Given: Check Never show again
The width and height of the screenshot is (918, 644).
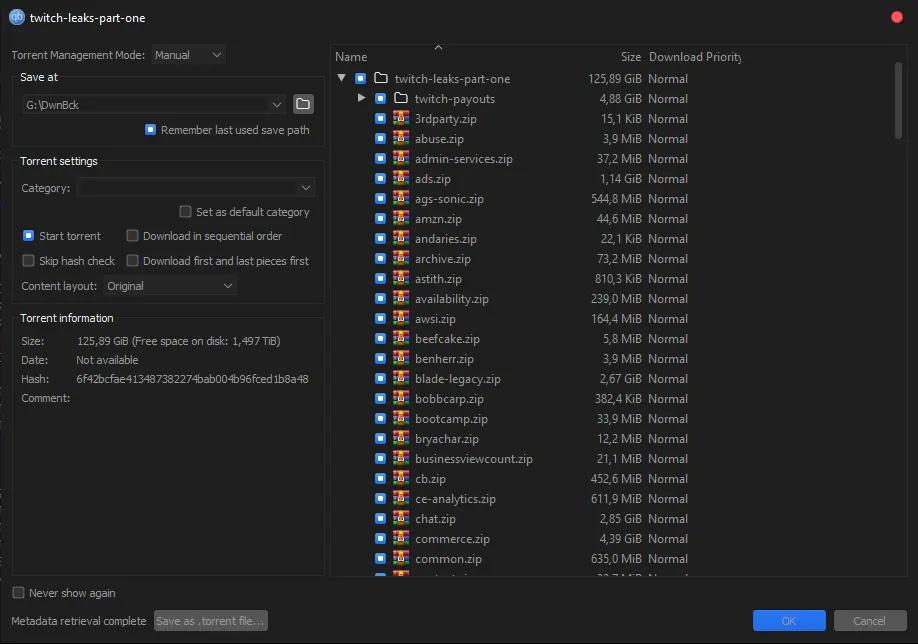Looking at the screenshot, I should pyautogui.click(x=18, y=592).
